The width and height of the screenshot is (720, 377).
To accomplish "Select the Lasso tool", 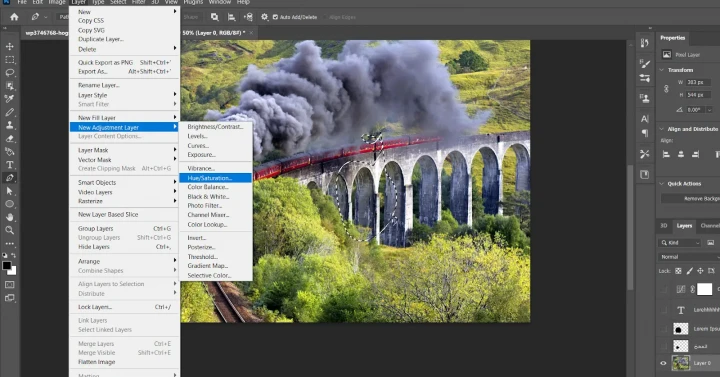I will pyautogui.click(x=10, y=73).
